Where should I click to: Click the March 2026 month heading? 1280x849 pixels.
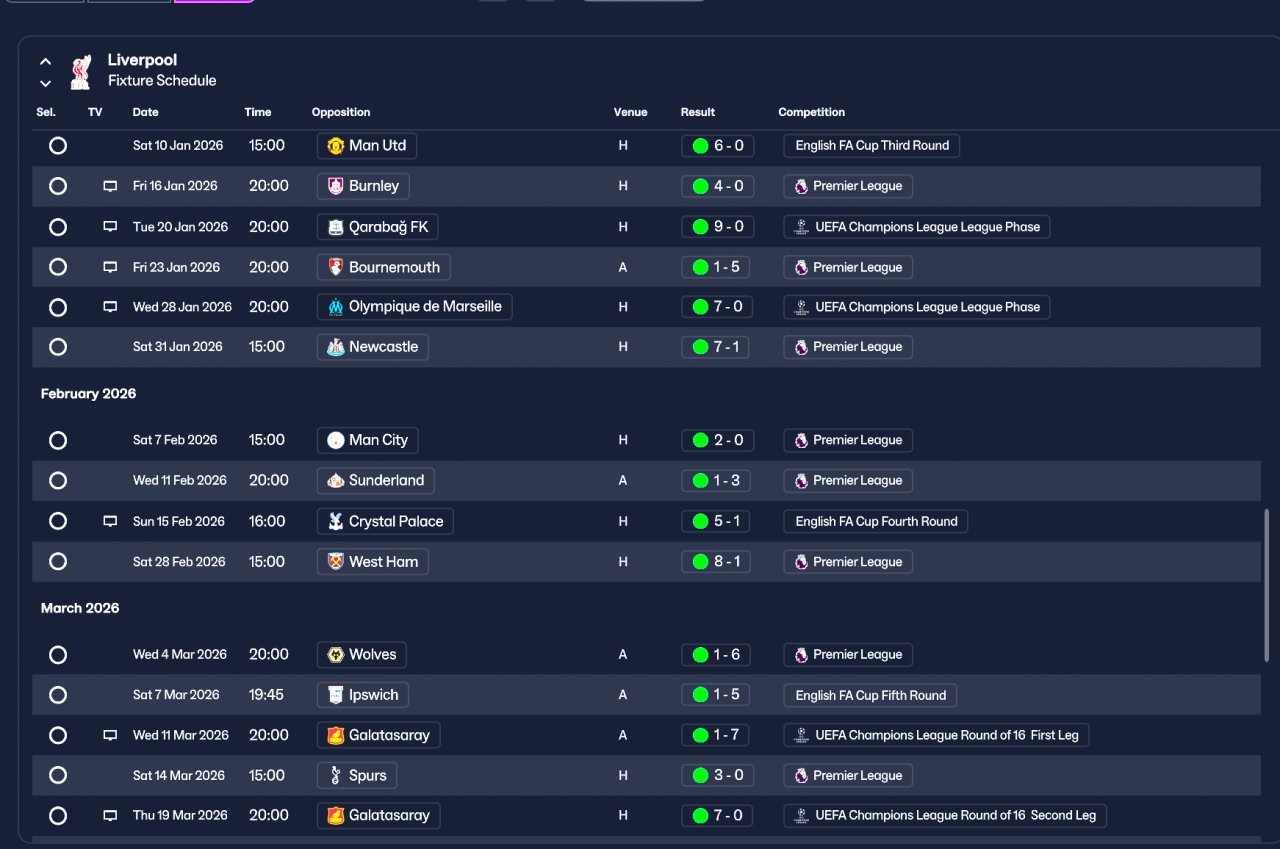[80, 608]
